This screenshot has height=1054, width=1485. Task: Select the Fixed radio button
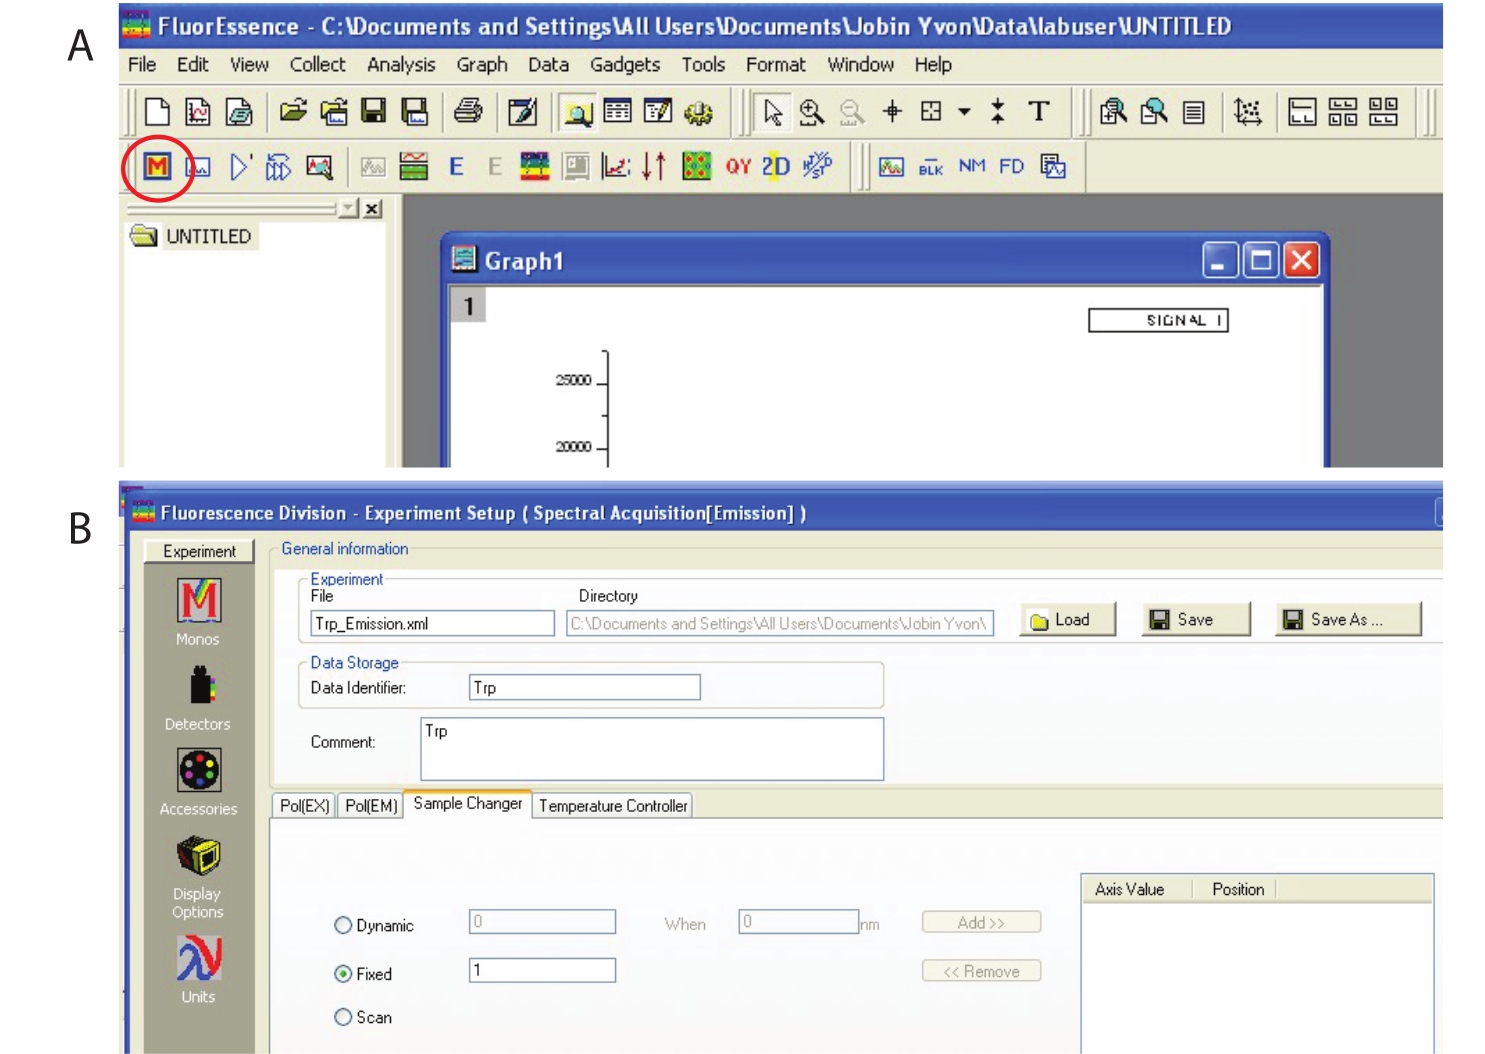(x=343, y=974)
